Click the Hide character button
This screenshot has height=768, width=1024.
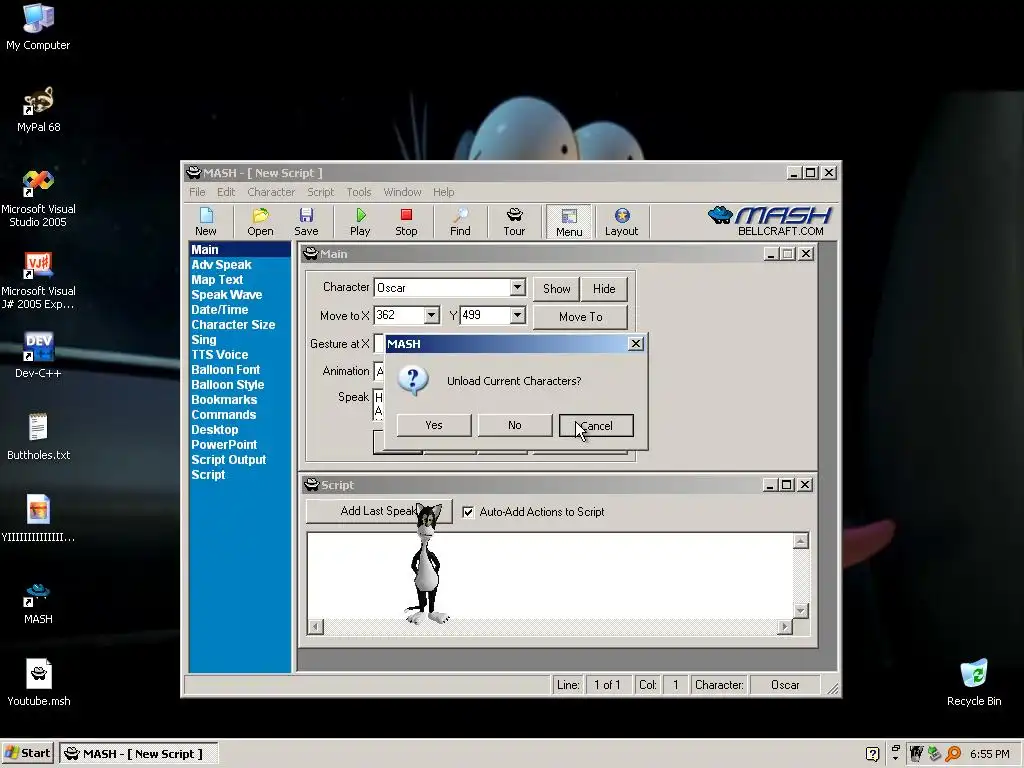[604, 289]
